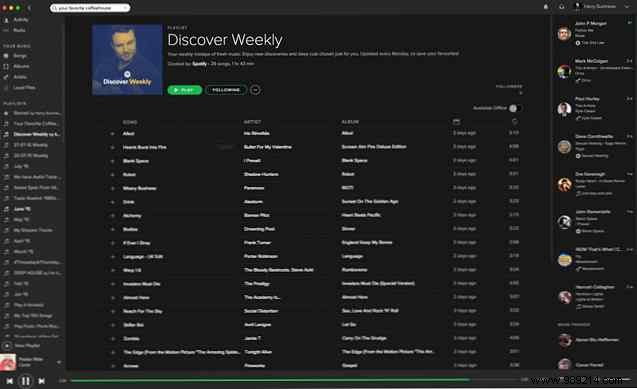
Task: Add If Ever I Stray with plus icon
Action: click(x=112, y=243)
